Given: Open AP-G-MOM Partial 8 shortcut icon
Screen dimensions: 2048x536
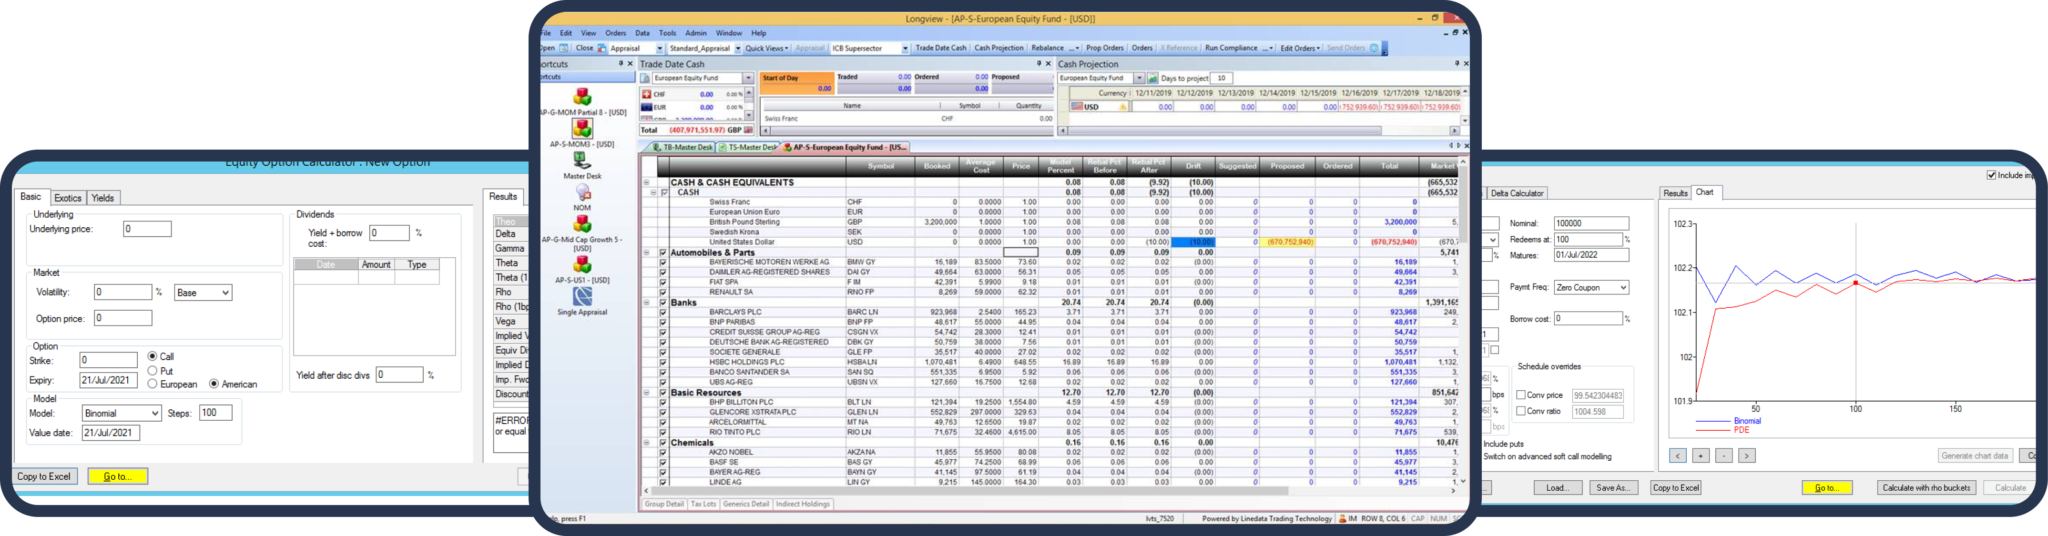Looking at the screenshot, I should (x=582, y=97).
